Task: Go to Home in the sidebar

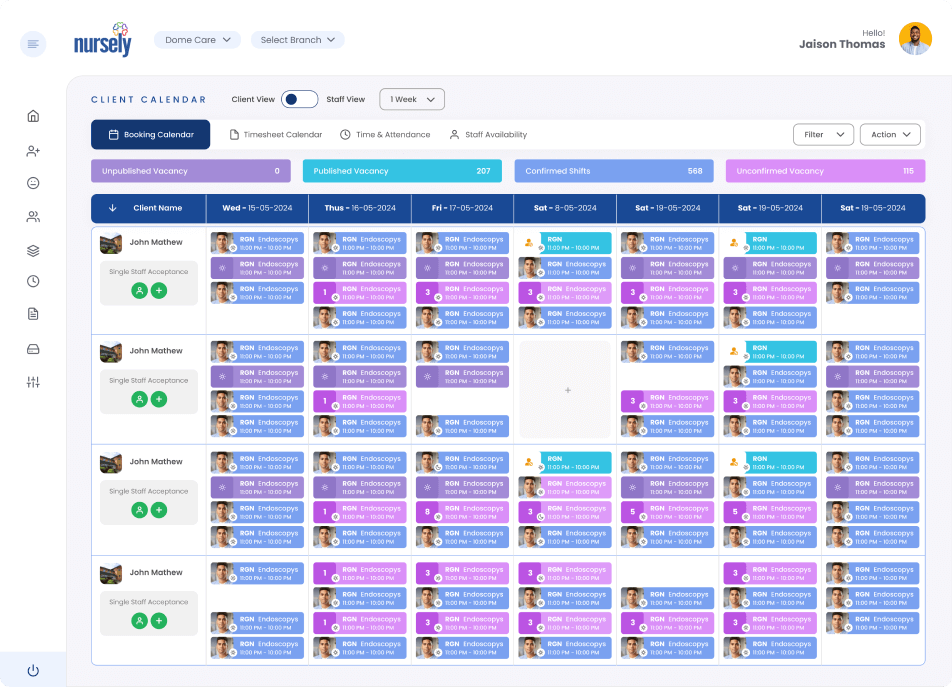Action: 33,116
